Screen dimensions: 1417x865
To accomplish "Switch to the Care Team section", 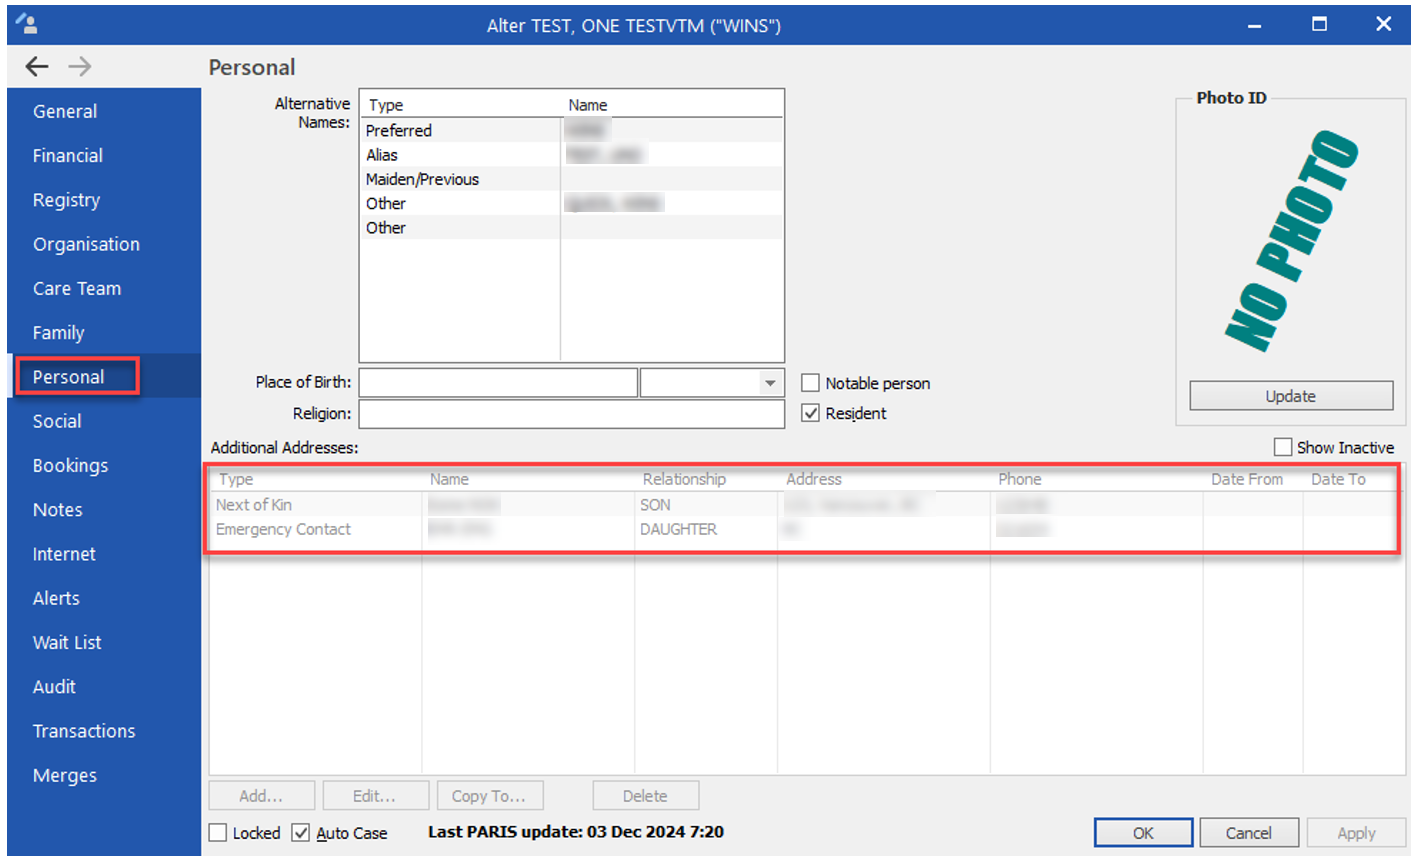I will (x=77, y=288).
